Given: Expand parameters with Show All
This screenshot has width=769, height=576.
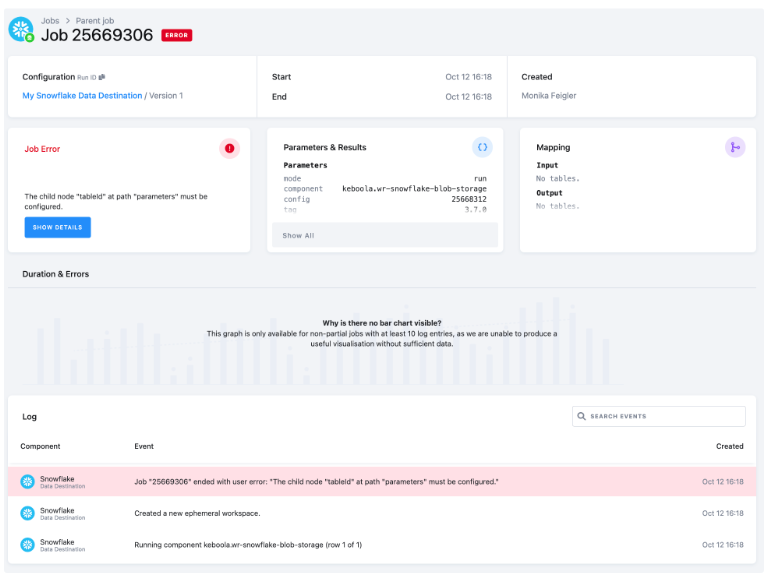Looking at the screenshot, I should pyautogui.click(x=298, y=236).
